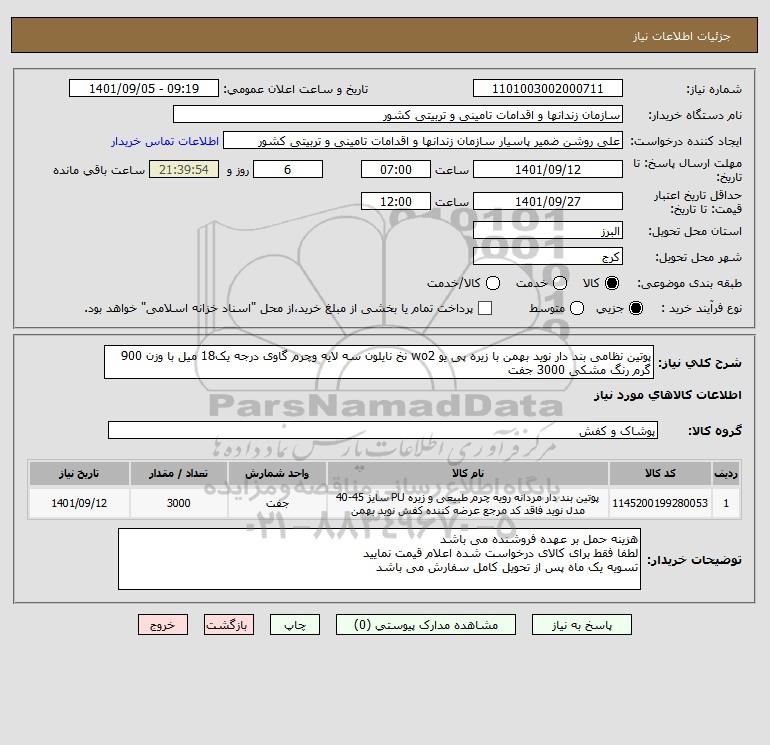Click the نام کالا column header
Image resolution: width=770 pixels, height=745 pixels.
[468, 473]
